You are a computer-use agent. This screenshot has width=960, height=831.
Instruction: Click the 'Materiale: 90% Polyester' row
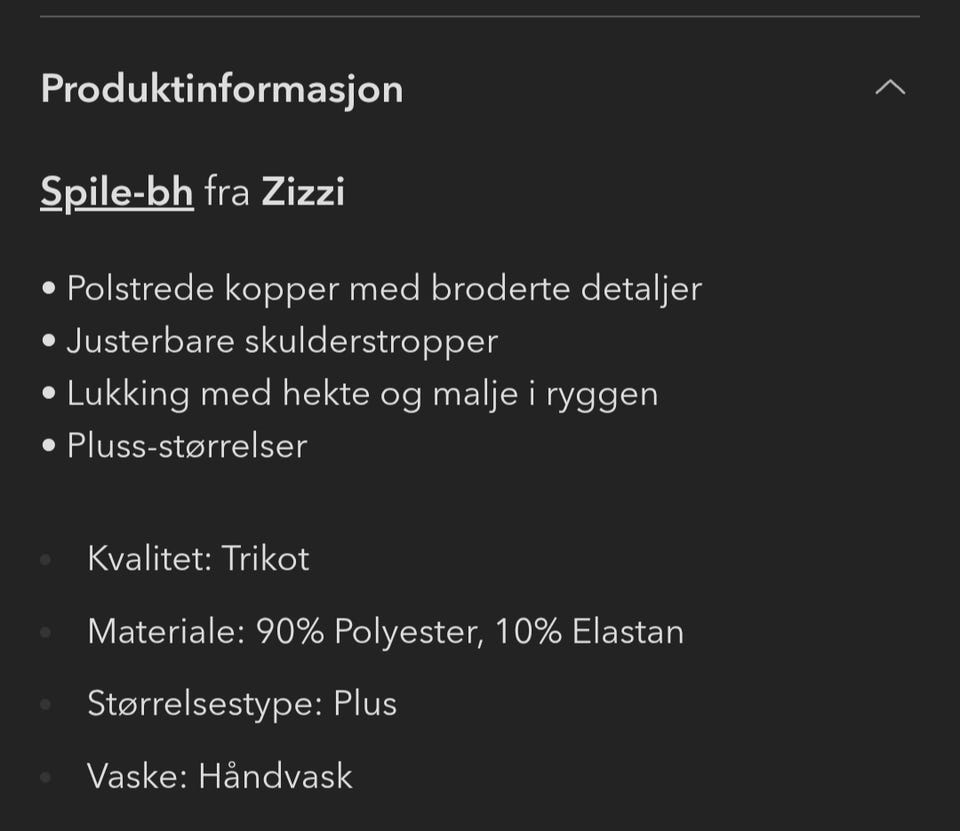click(385, 631)
